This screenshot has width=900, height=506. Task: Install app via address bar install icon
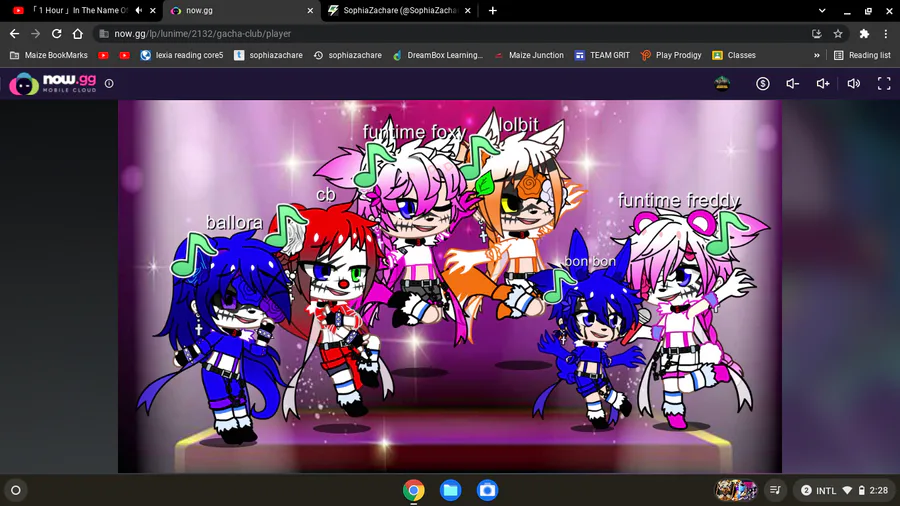click(x=817, y=34)
